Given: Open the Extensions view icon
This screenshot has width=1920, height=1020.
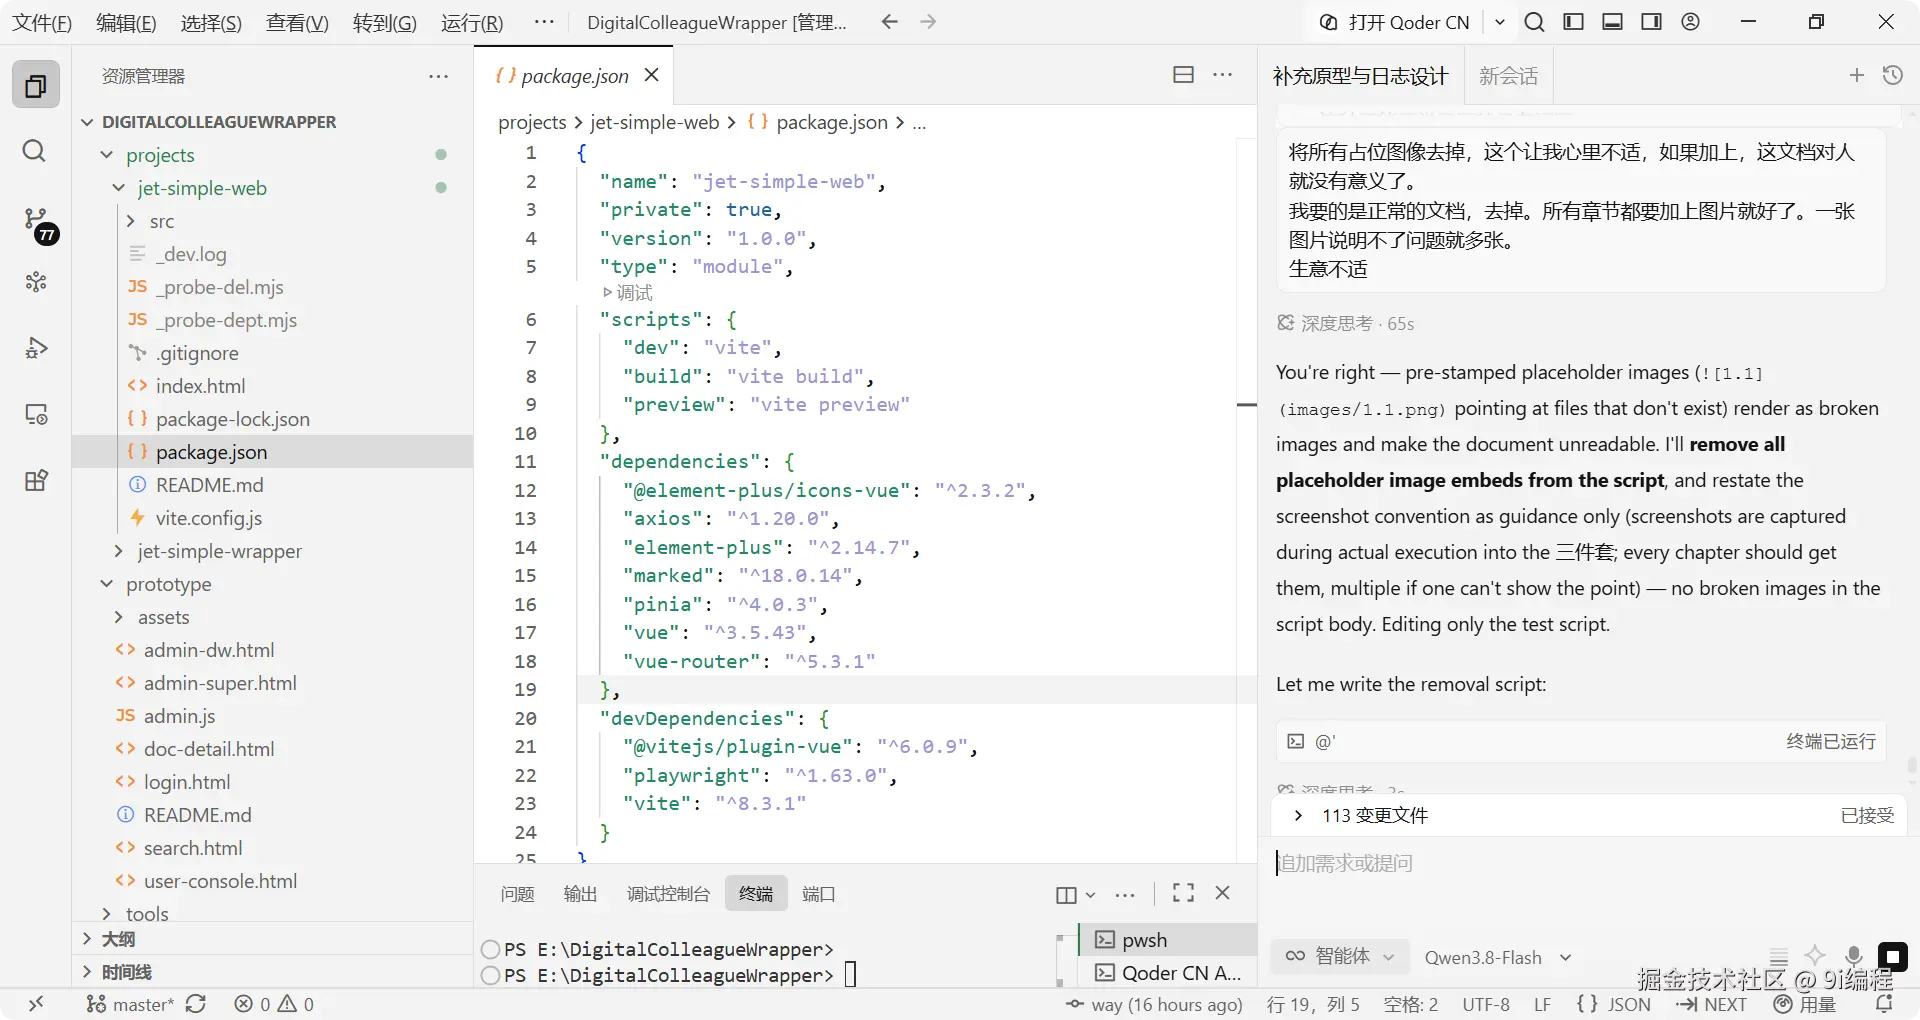Looking at the screenshot, I should (36, 480).
